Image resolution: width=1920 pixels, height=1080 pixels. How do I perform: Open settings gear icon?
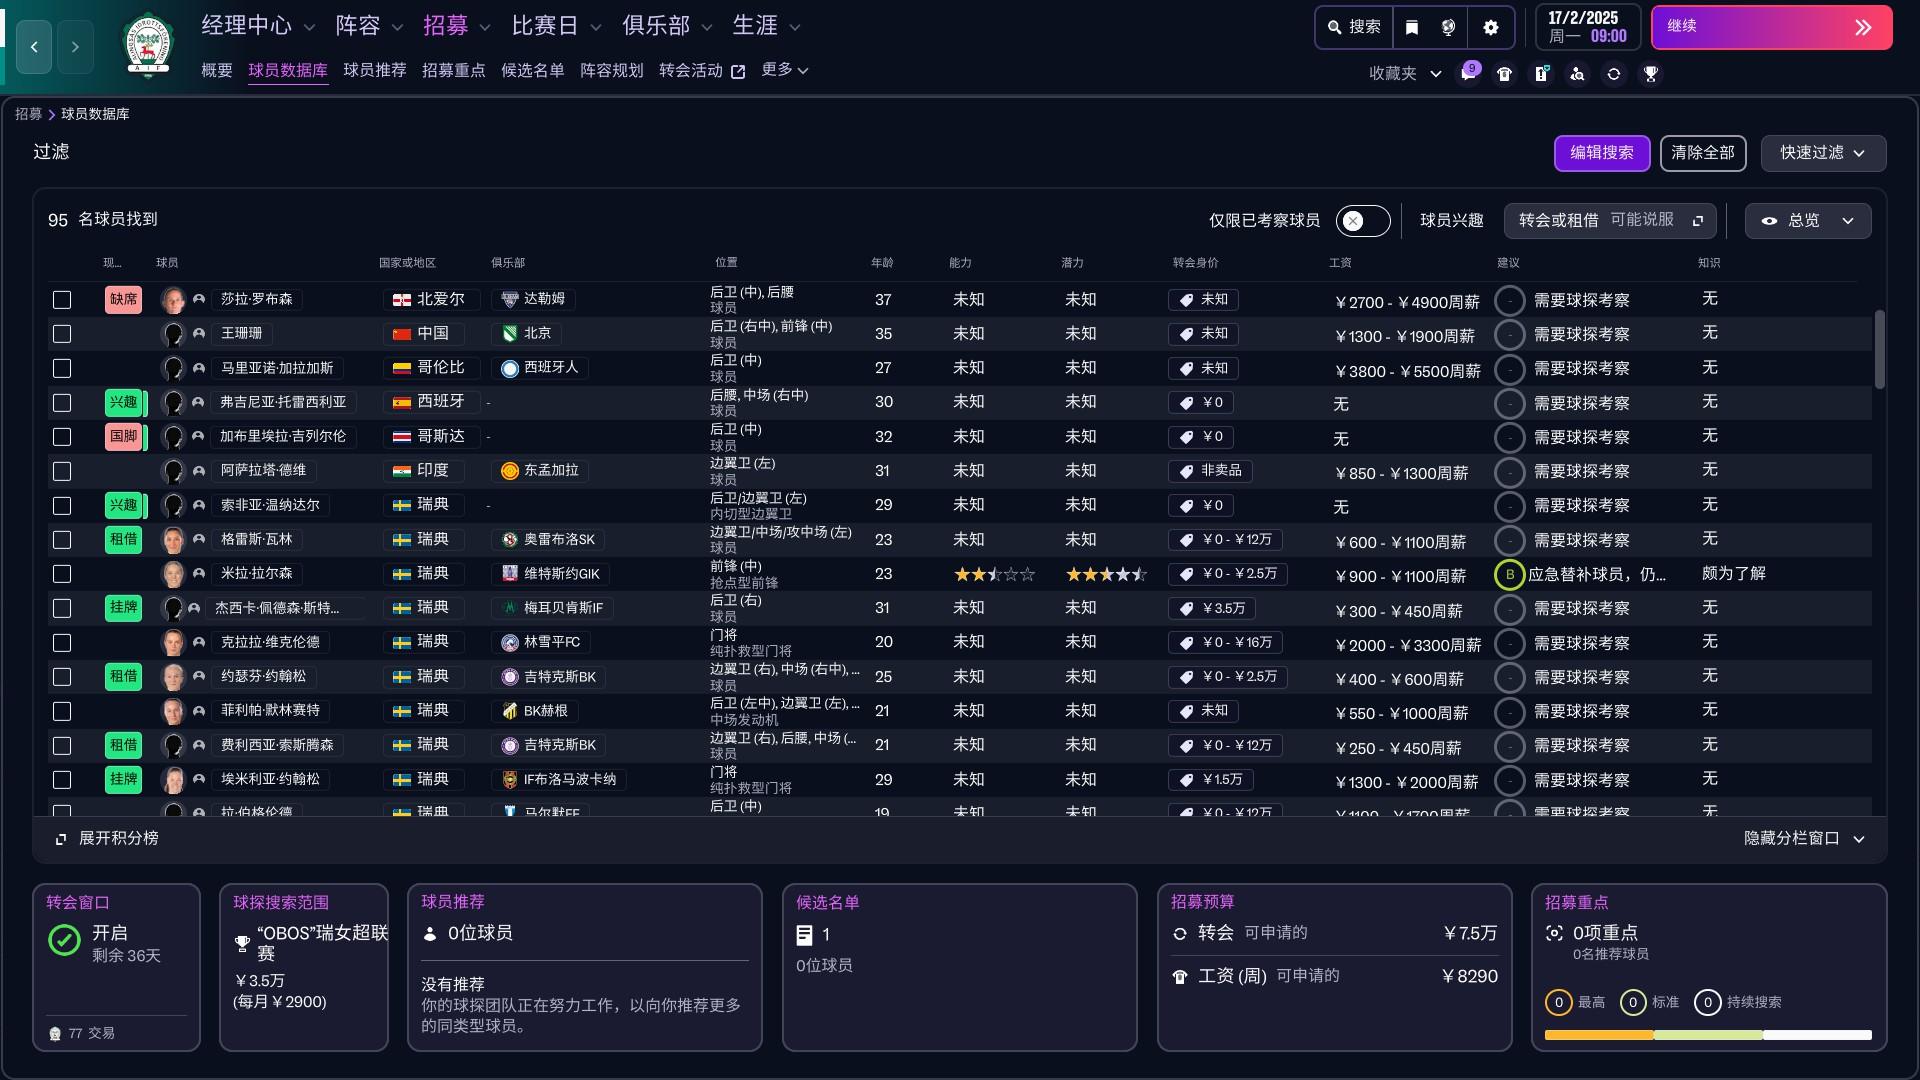[1490, 27]
